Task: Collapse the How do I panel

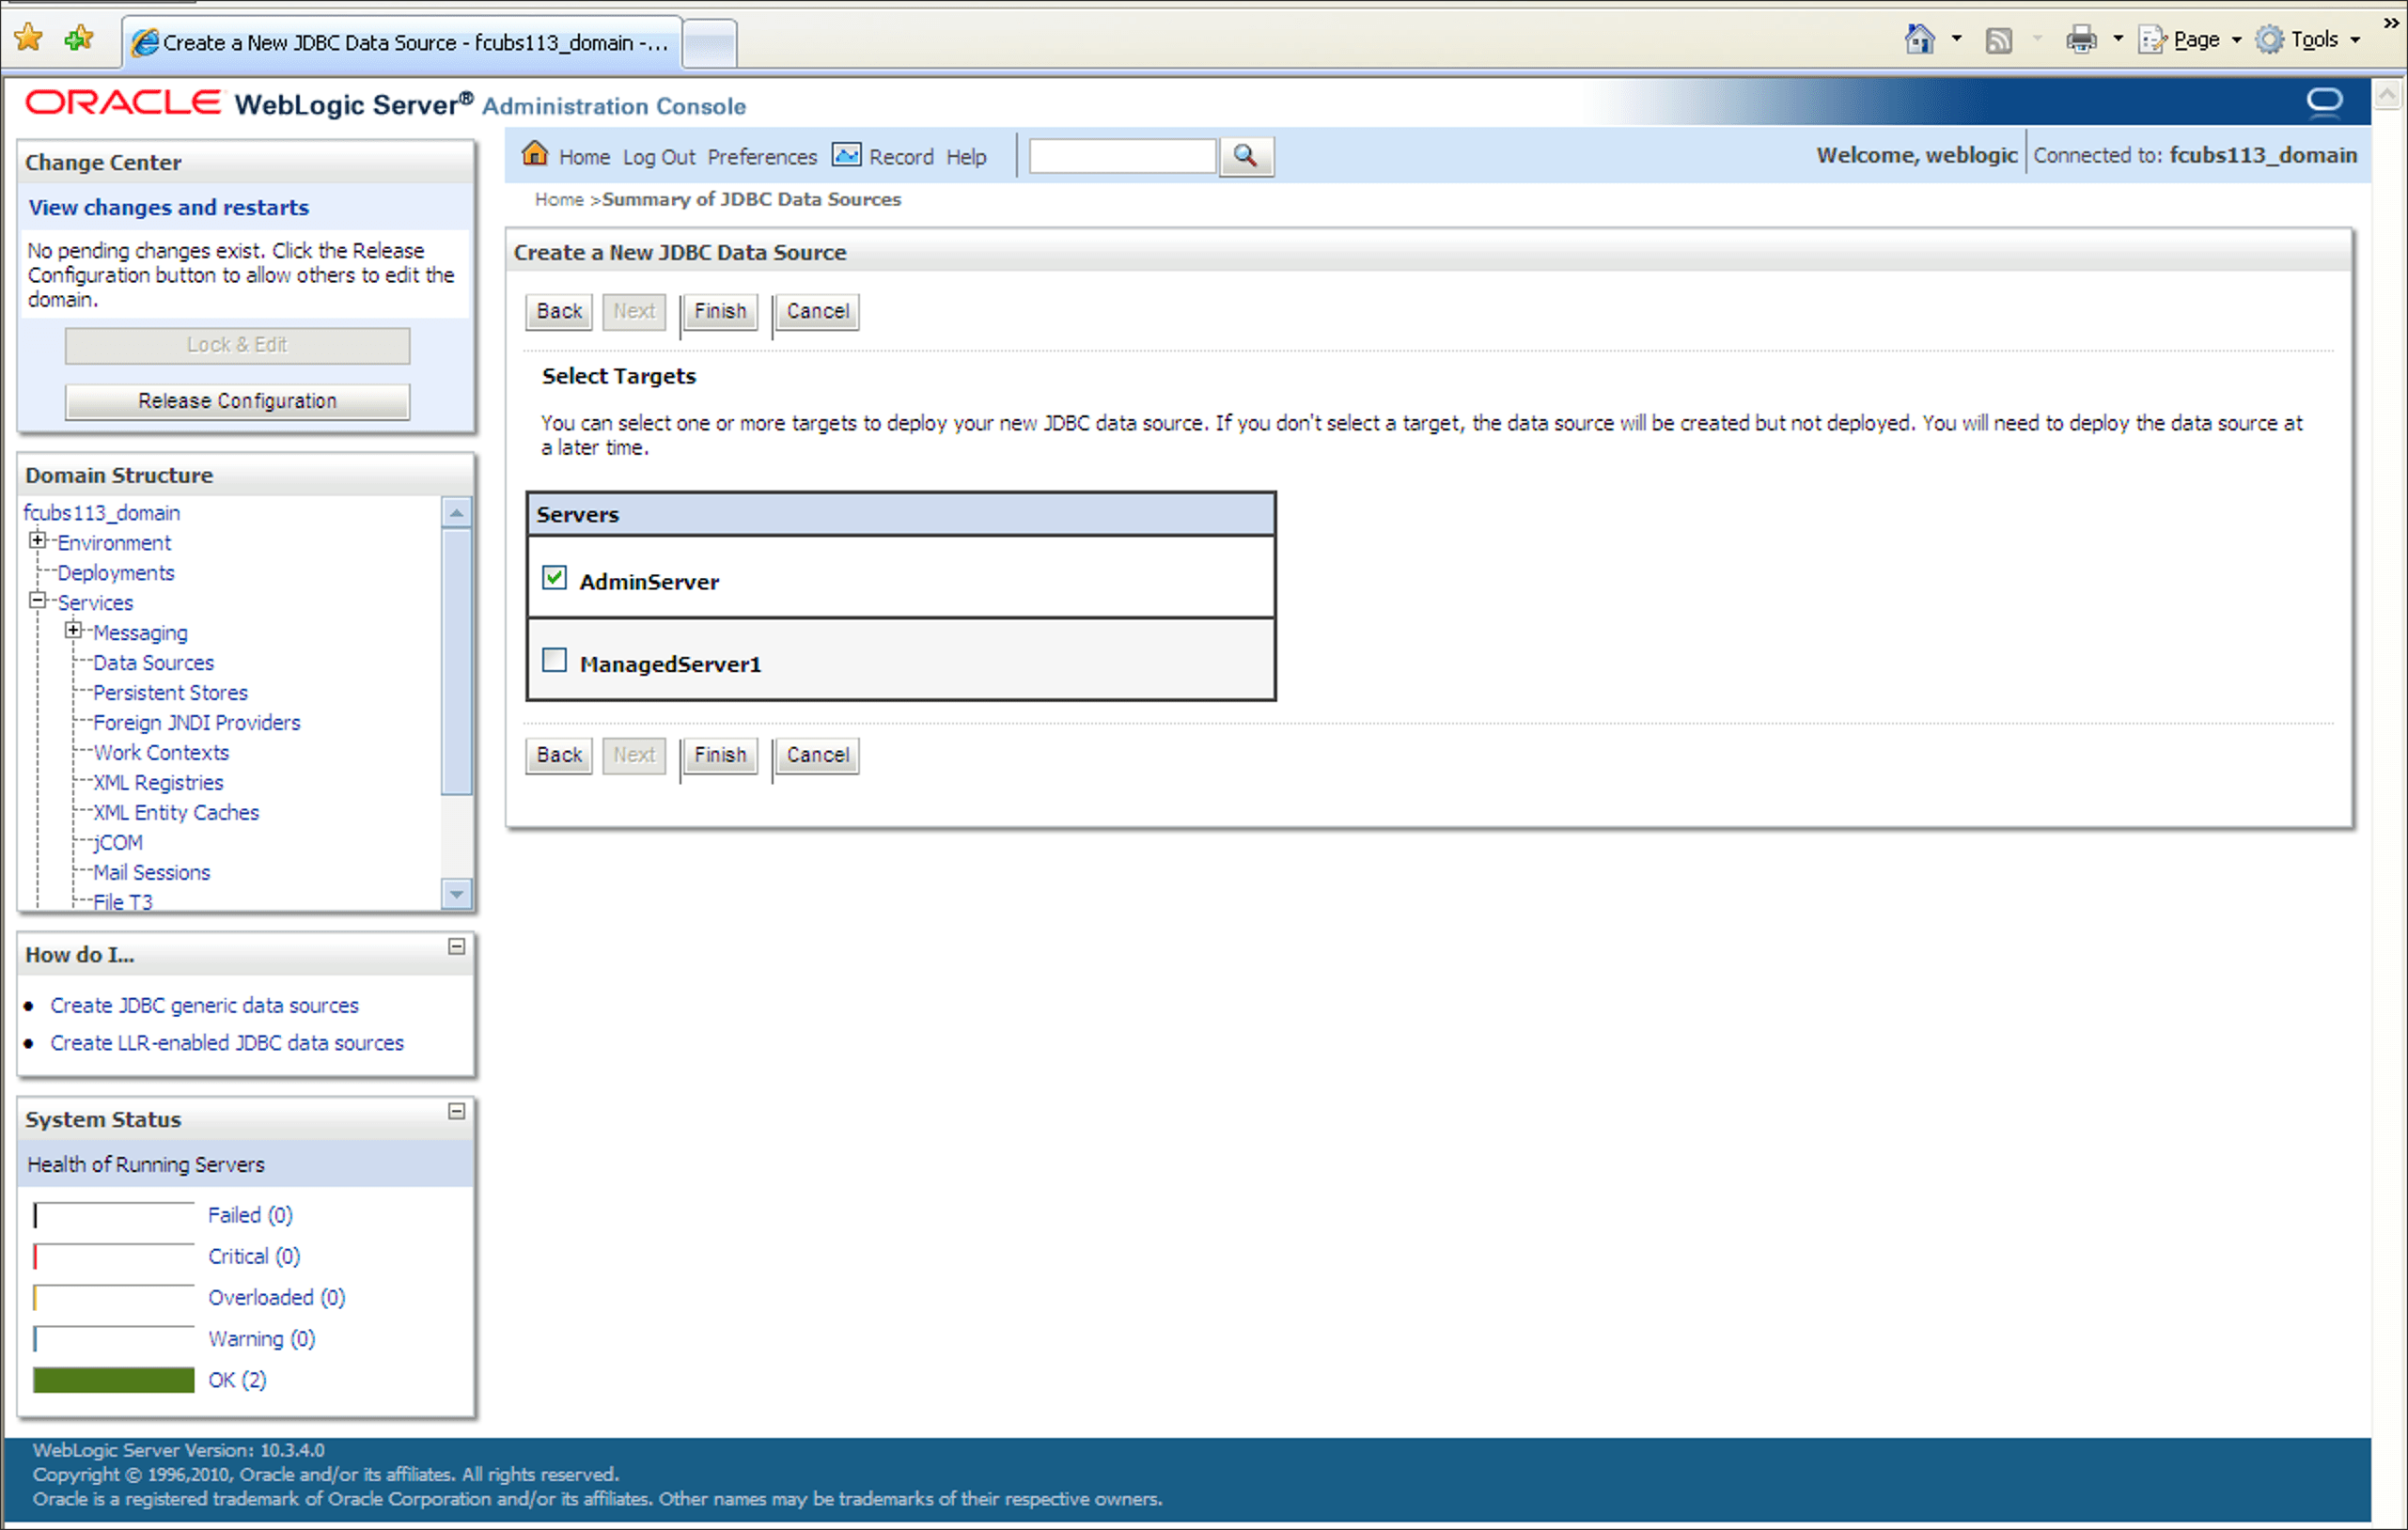Action: (456, 946)
